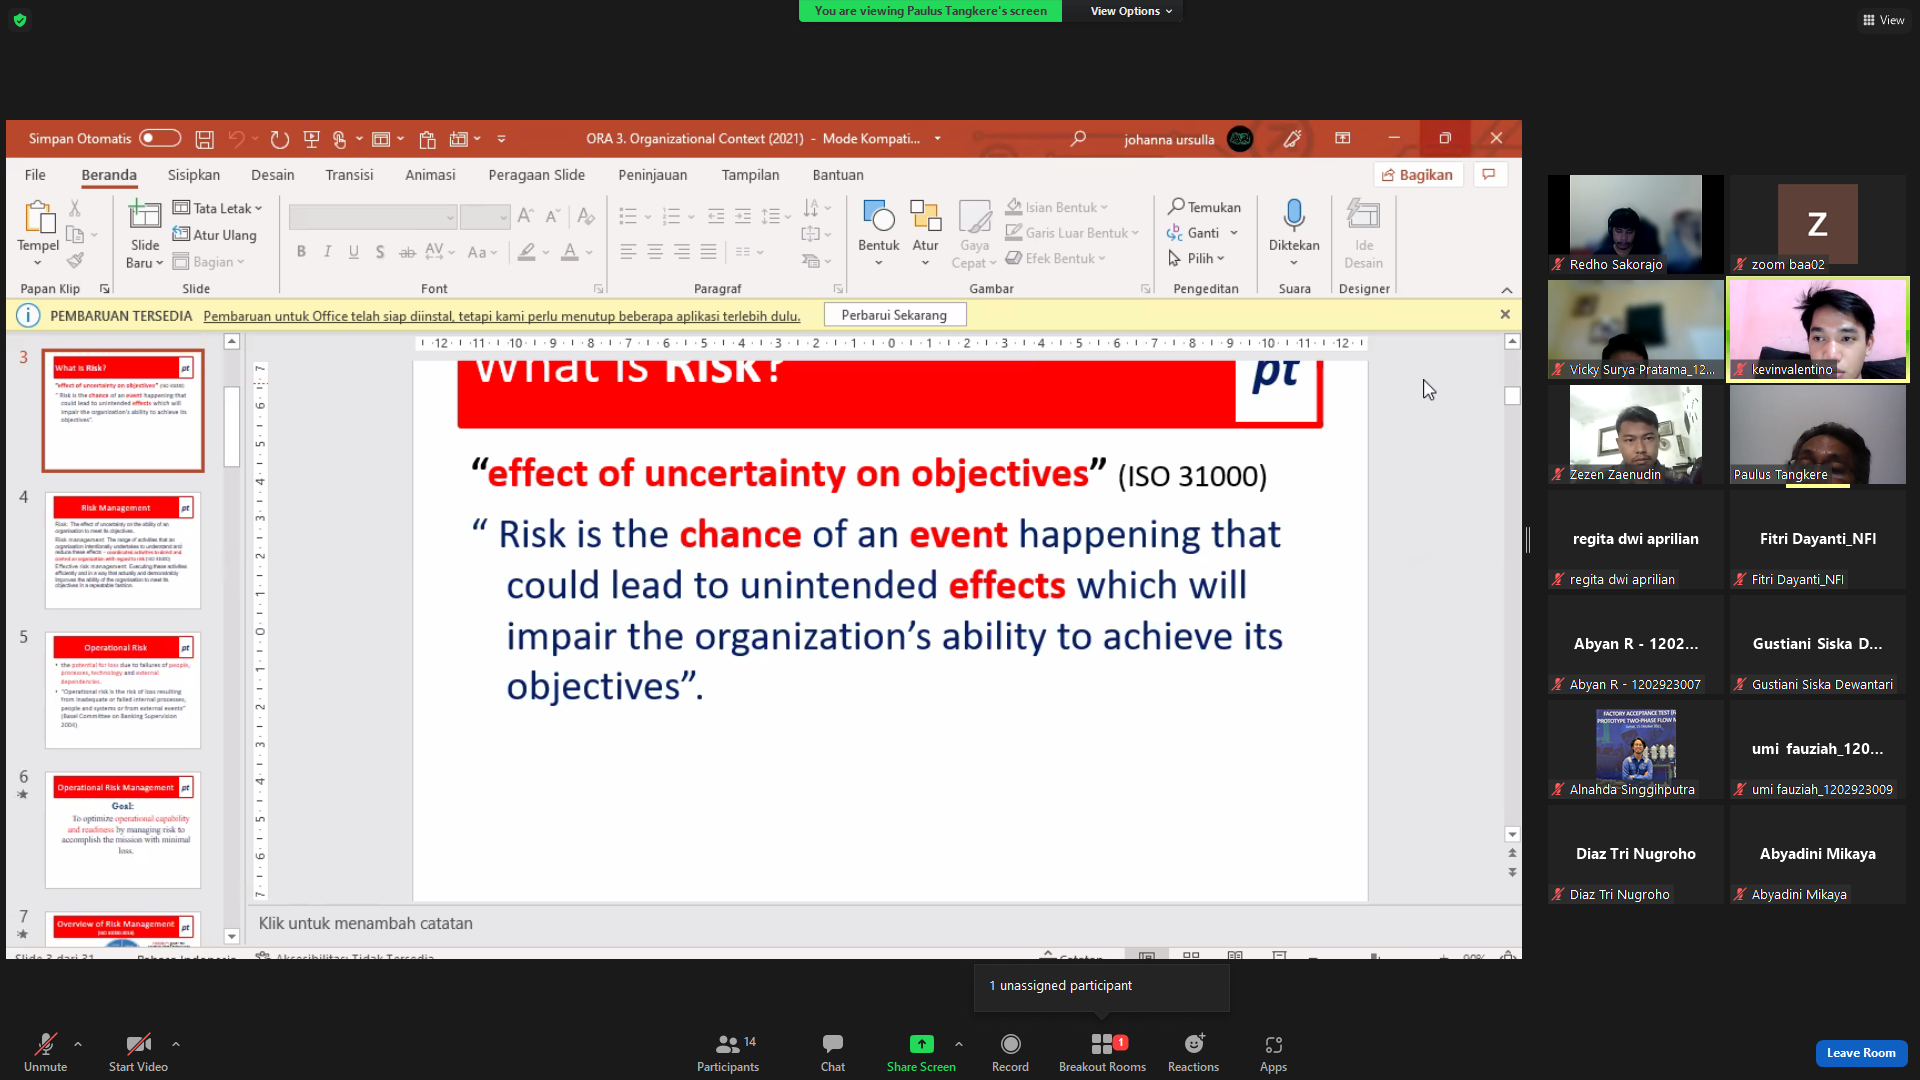Switch to the Peninjauan tab
1920x1080 pixels.
click(653, 175)
